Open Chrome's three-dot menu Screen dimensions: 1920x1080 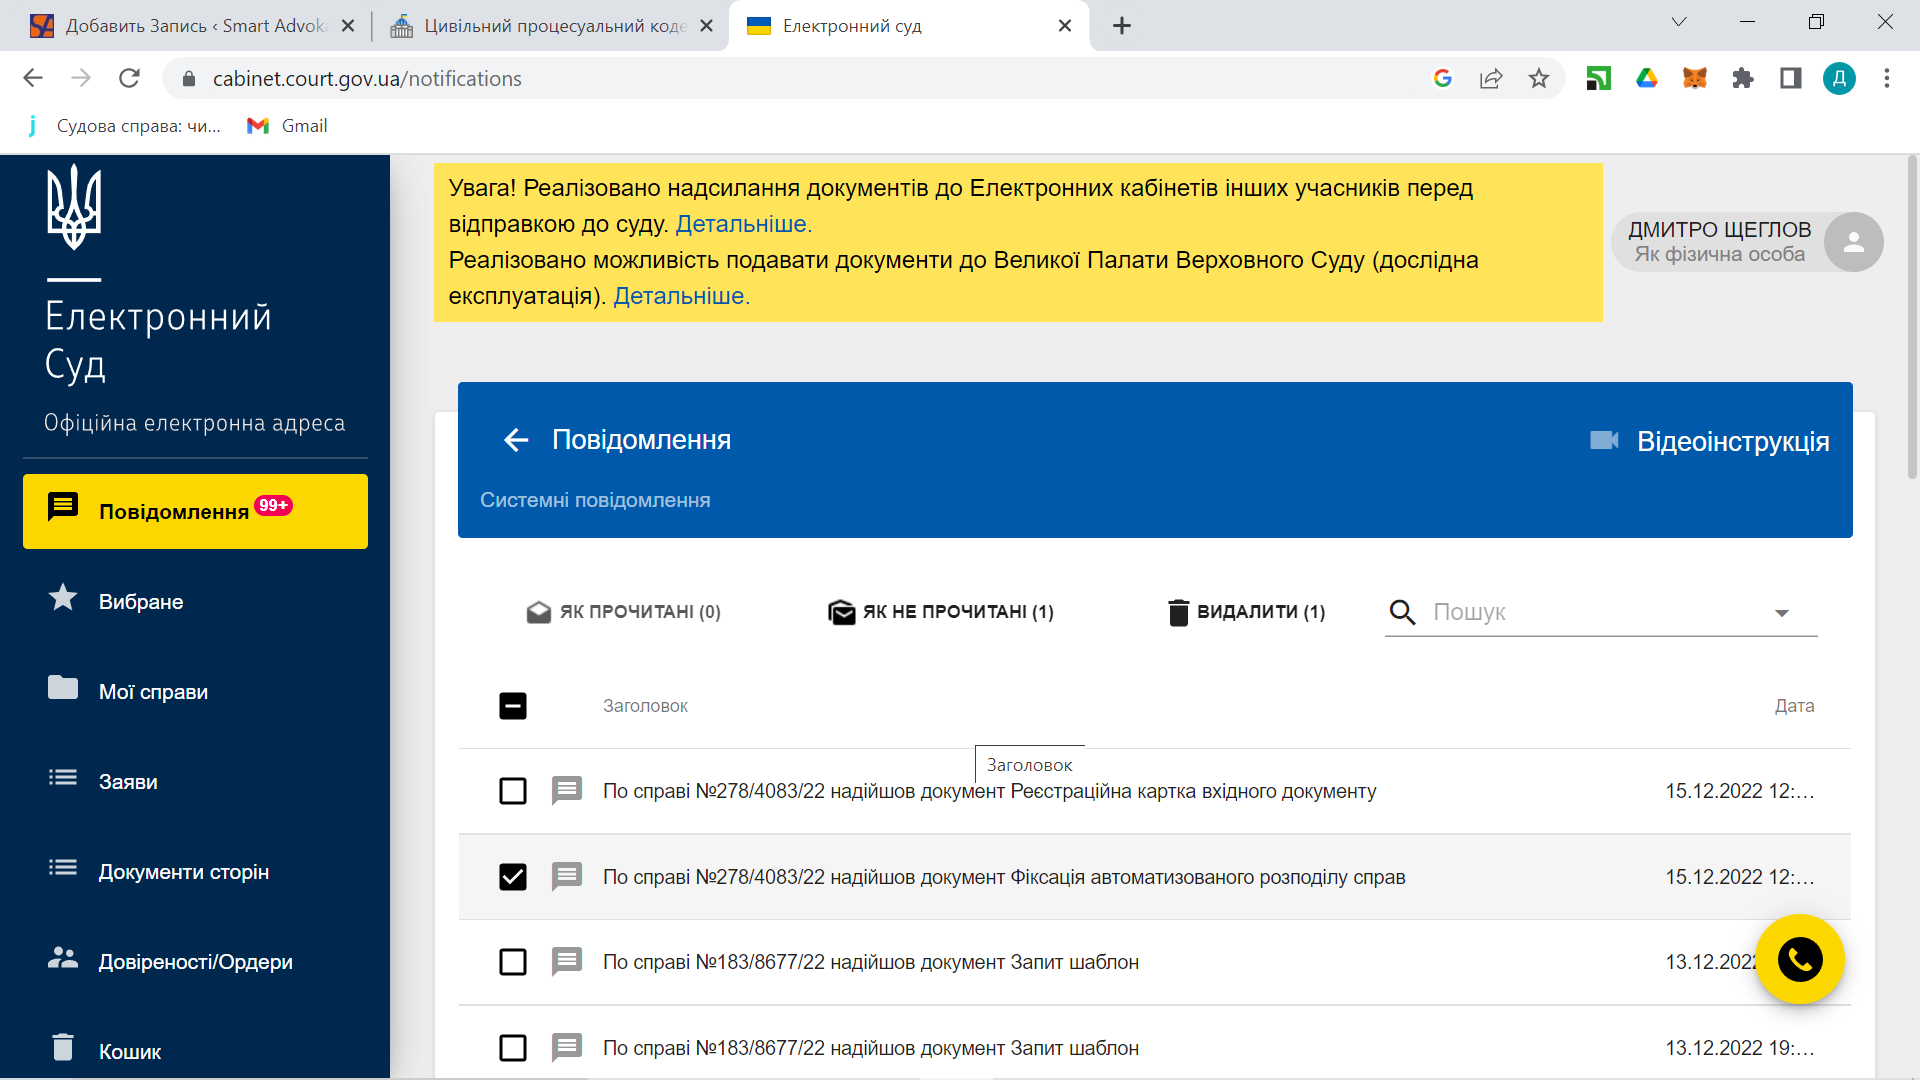(1886, 78)
